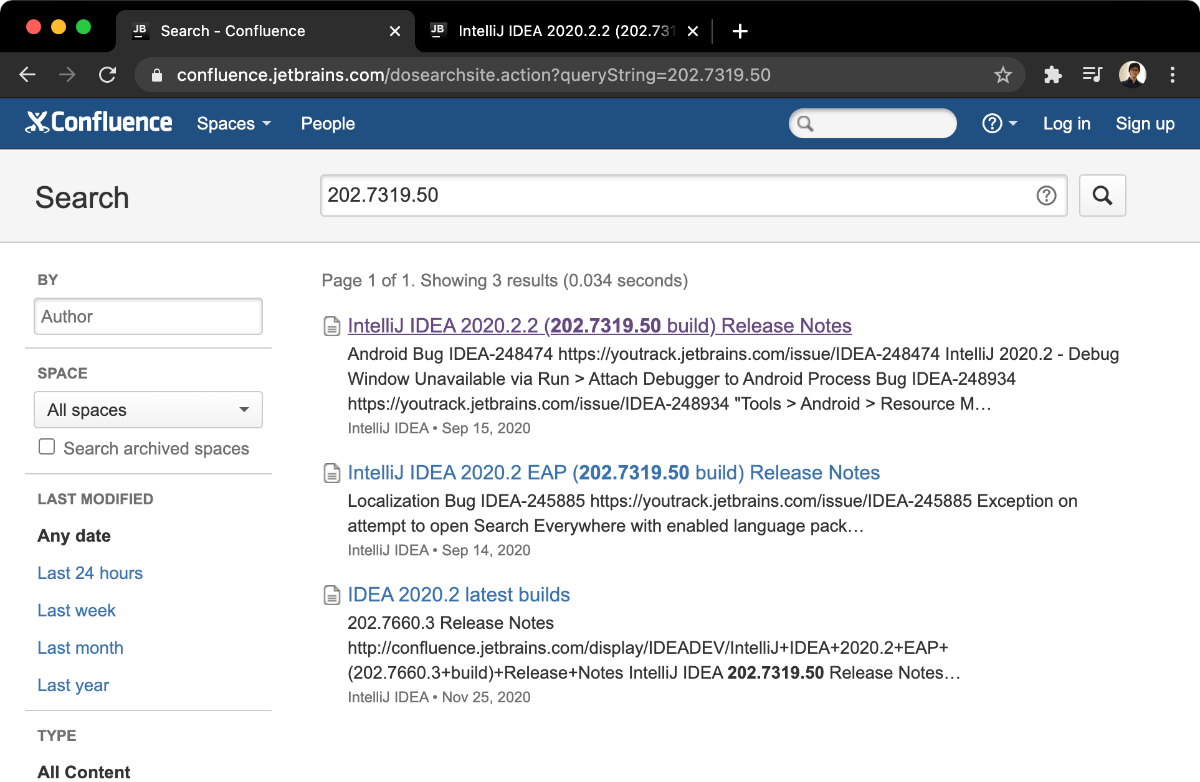This screenshot has width=1200, height=782.
Task: Click quick search magnifier in header field
Action: tap(805, 124)
